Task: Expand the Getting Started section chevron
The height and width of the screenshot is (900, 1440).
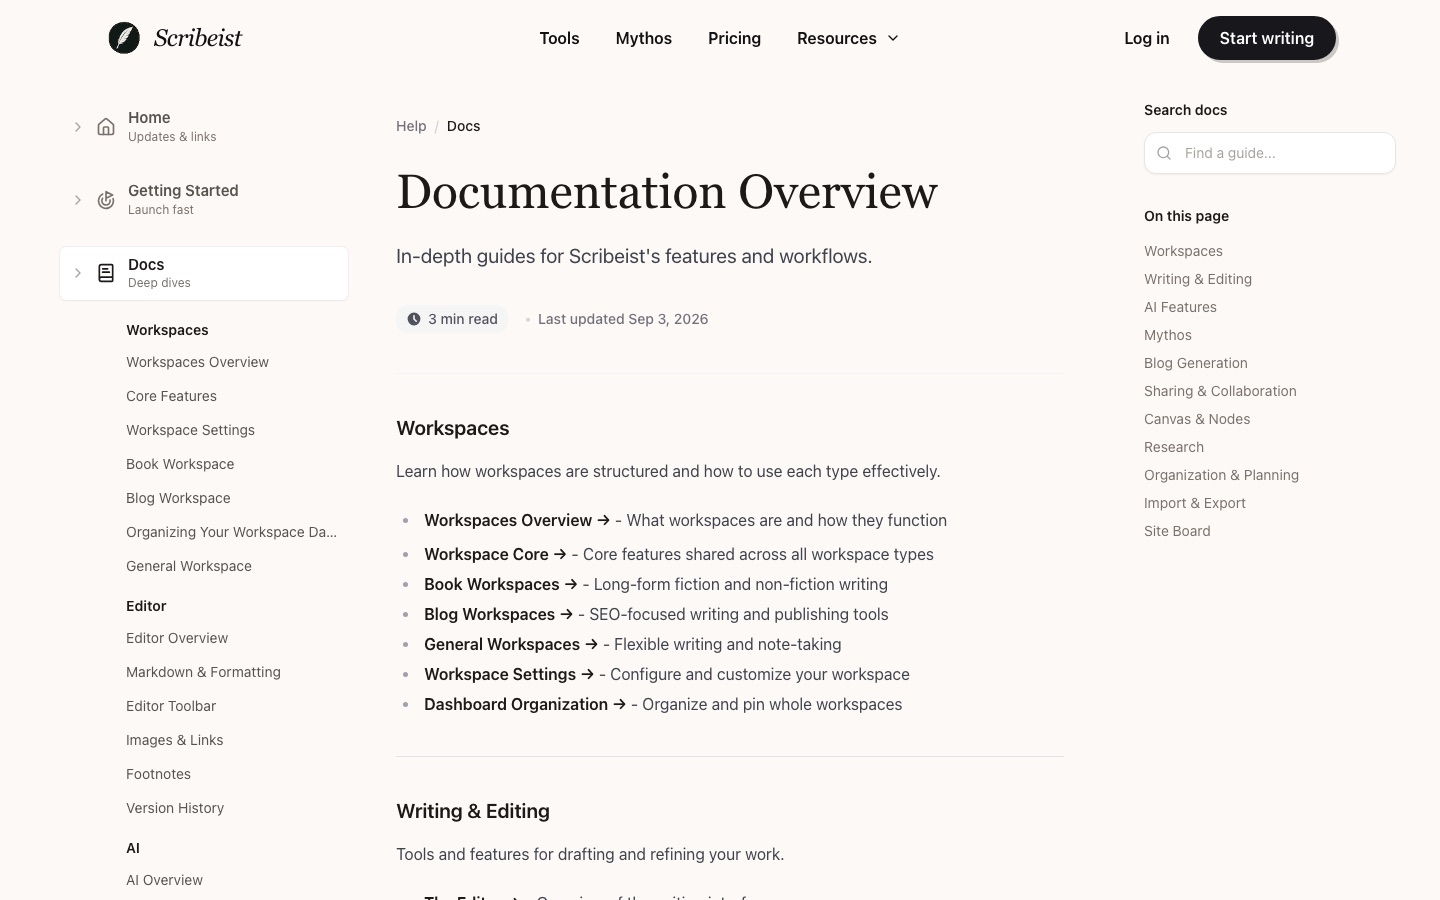Action: (x=77, y=200)
